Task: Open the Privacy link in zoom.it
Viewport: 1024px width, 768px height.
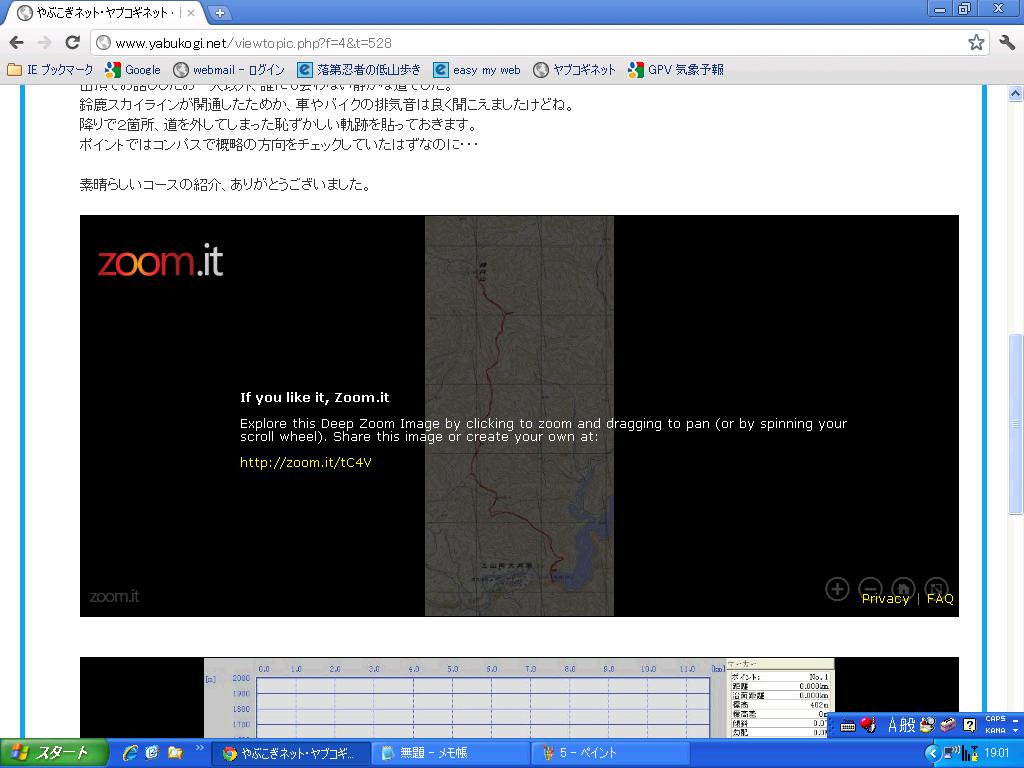Action: (x=885, y=599)
